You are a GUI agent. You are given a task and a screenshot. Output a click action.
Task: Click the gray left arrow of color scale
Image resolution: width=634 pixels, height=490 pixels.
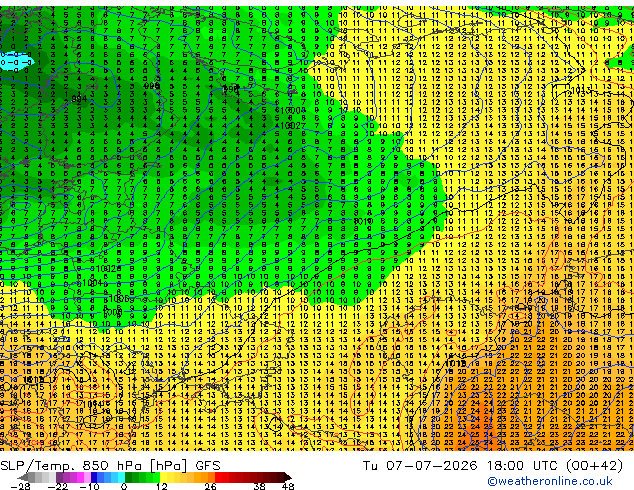point(23,477)
